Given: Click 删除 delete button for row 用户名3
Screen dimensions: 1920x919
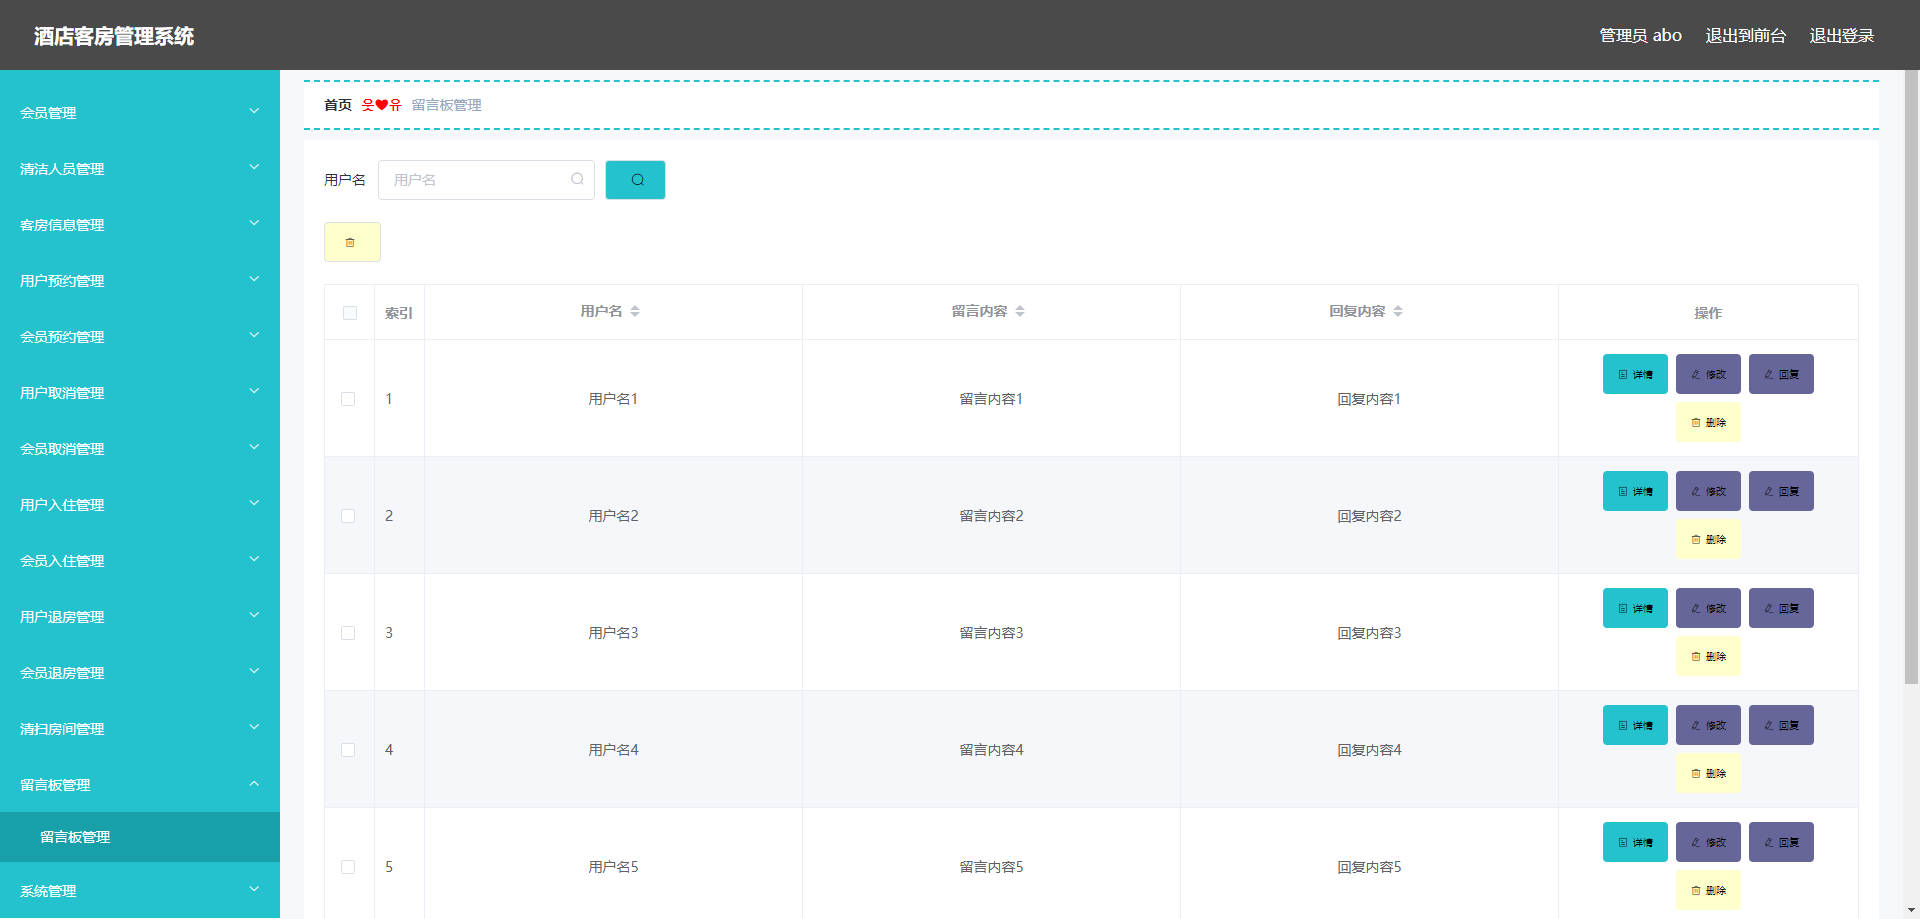Looking at the screenshot, I should 1708,656.
